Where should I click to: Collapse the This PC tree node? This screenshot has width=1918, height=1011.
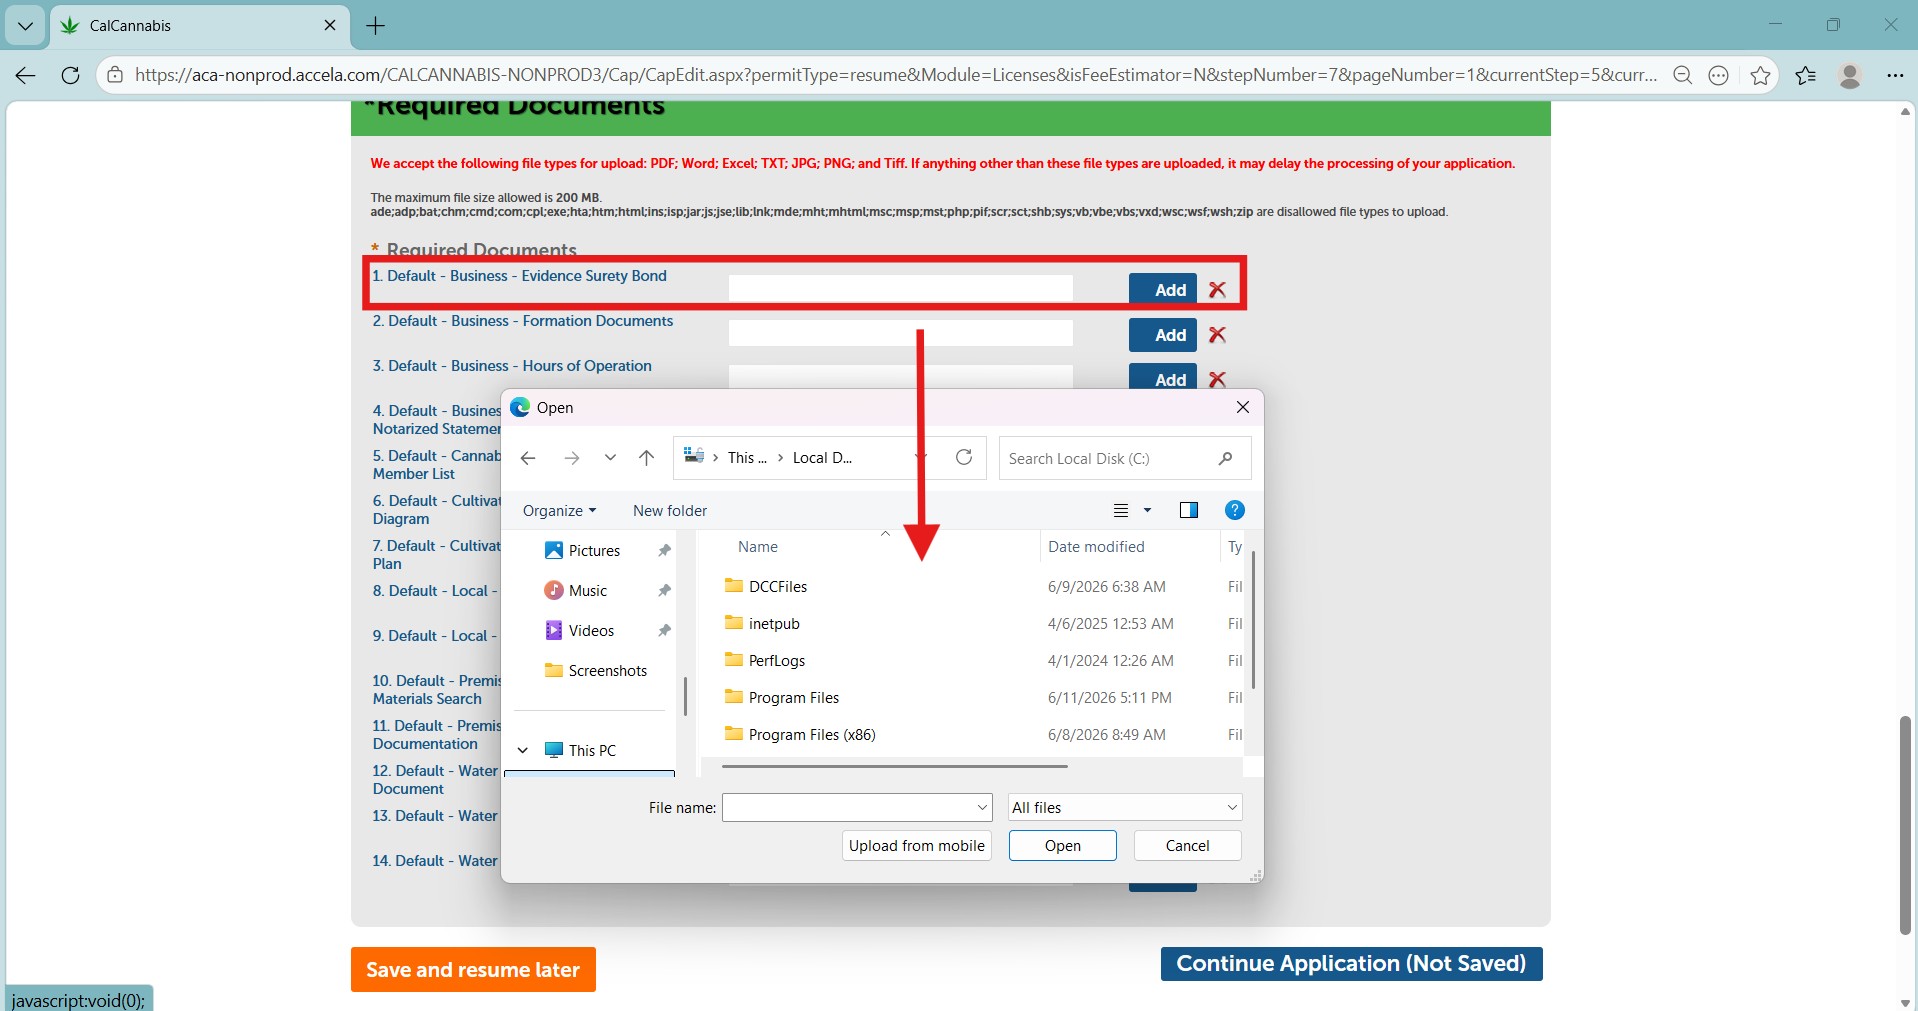522,750
